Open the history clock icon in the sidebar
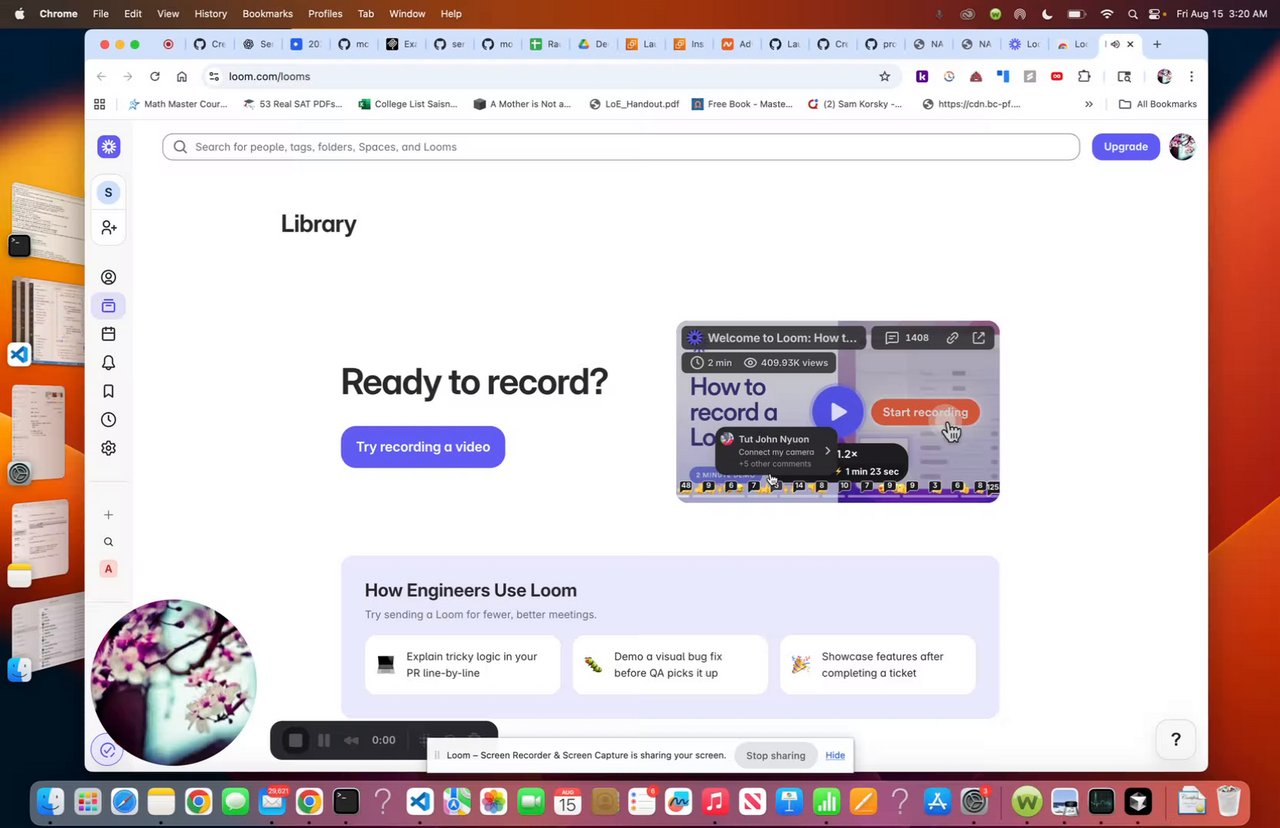Image resolution: width=1280 pixels, height=828 pixels. 109,420
